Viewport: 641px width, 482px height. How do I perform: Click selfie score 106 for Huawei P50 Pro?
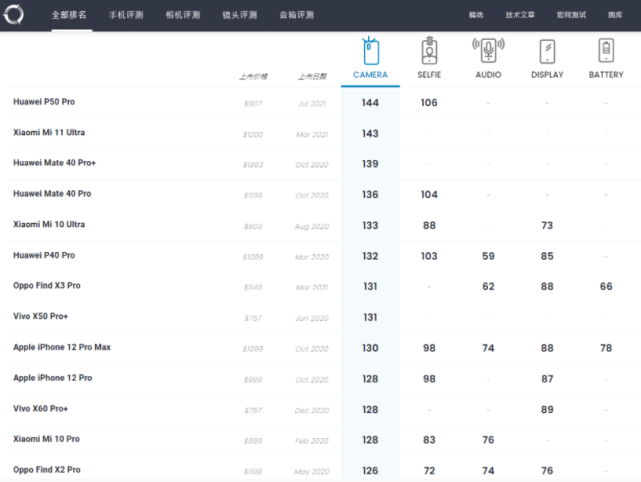429,103
